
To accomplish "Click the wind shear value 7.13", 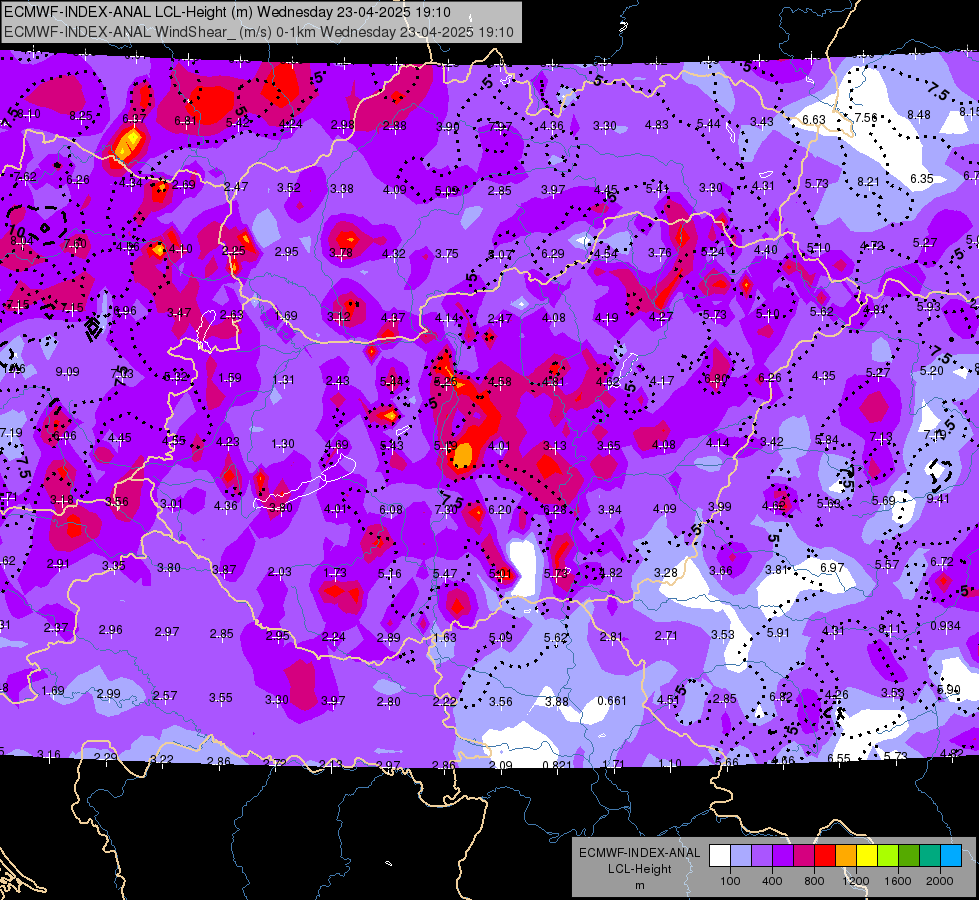I will (881, 436).
